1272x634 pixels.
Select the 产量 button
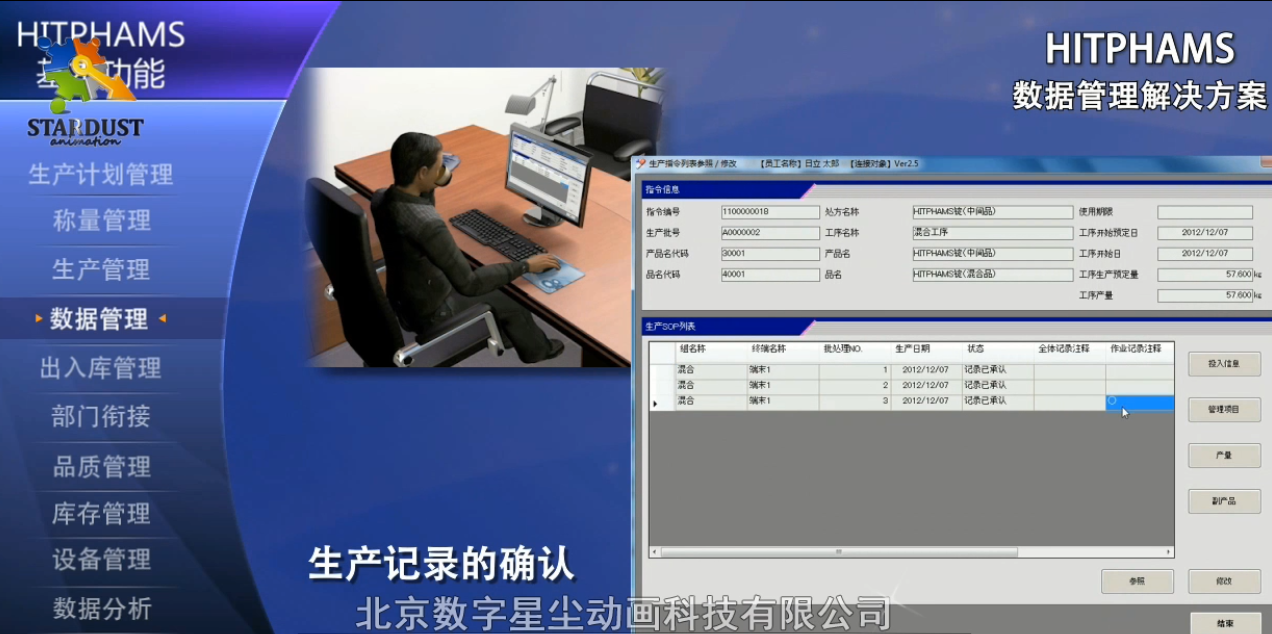[1224, 455]
